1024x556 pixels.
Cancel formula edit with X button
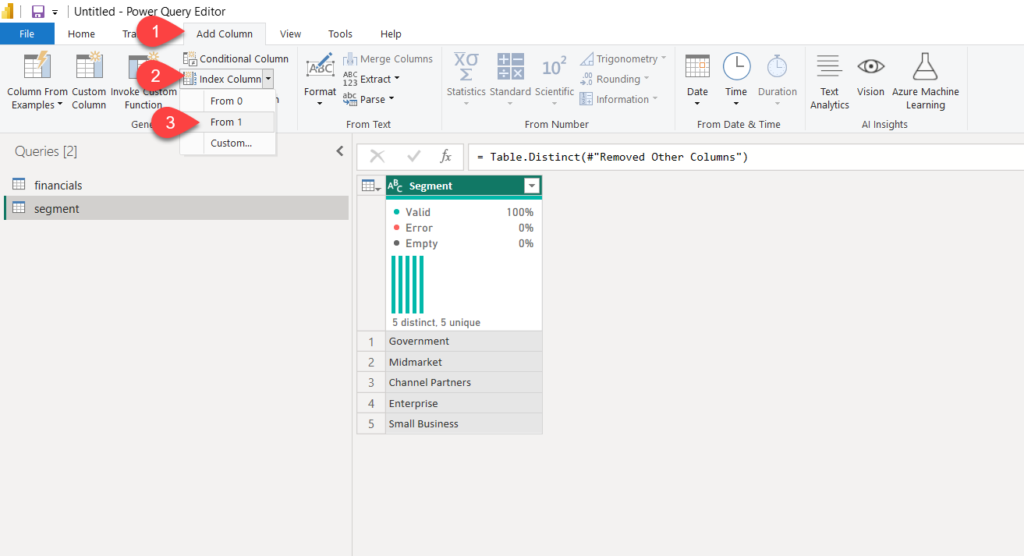tap(377, 157)
